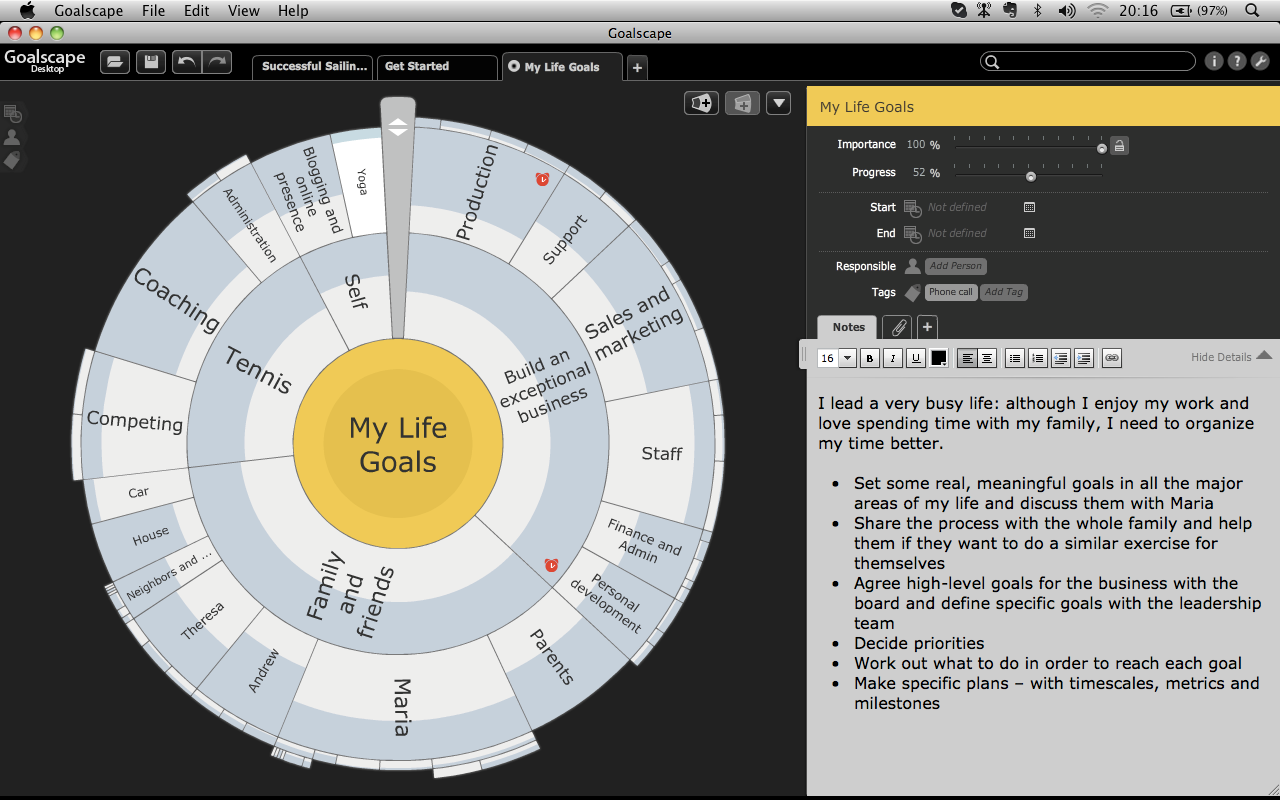
Task: Collapse the panel with Hide Details
Action: [1232, 357]
